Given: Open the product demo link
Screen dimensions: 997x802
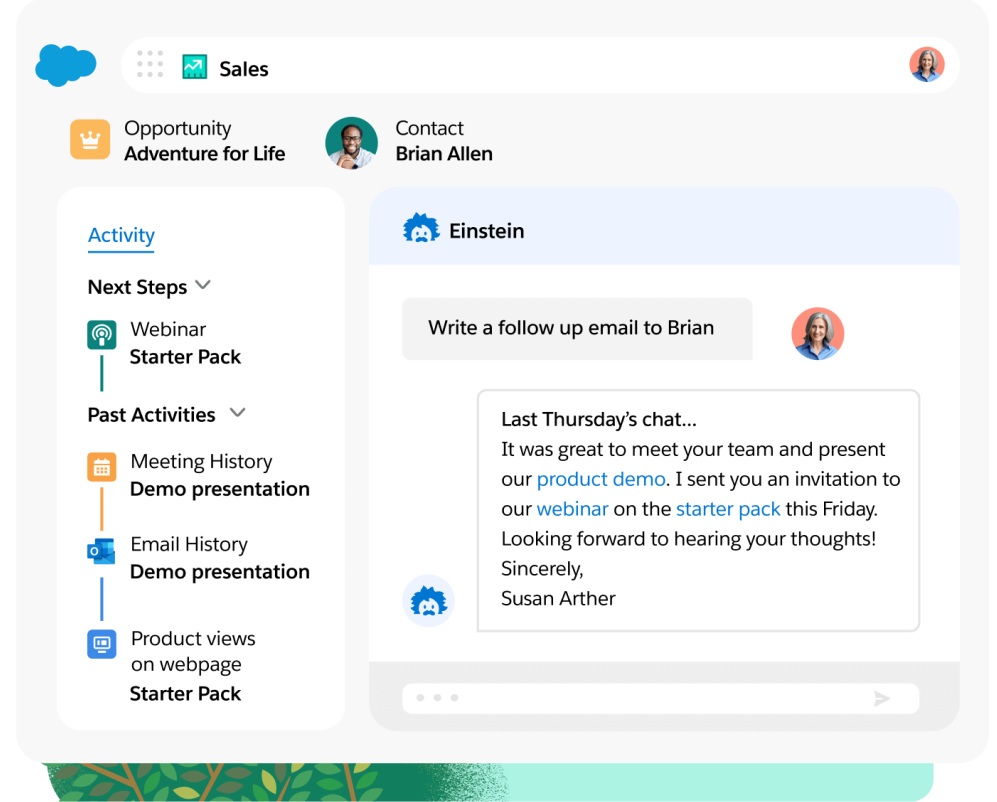Looking at the screenshot, I should point(601,479).
